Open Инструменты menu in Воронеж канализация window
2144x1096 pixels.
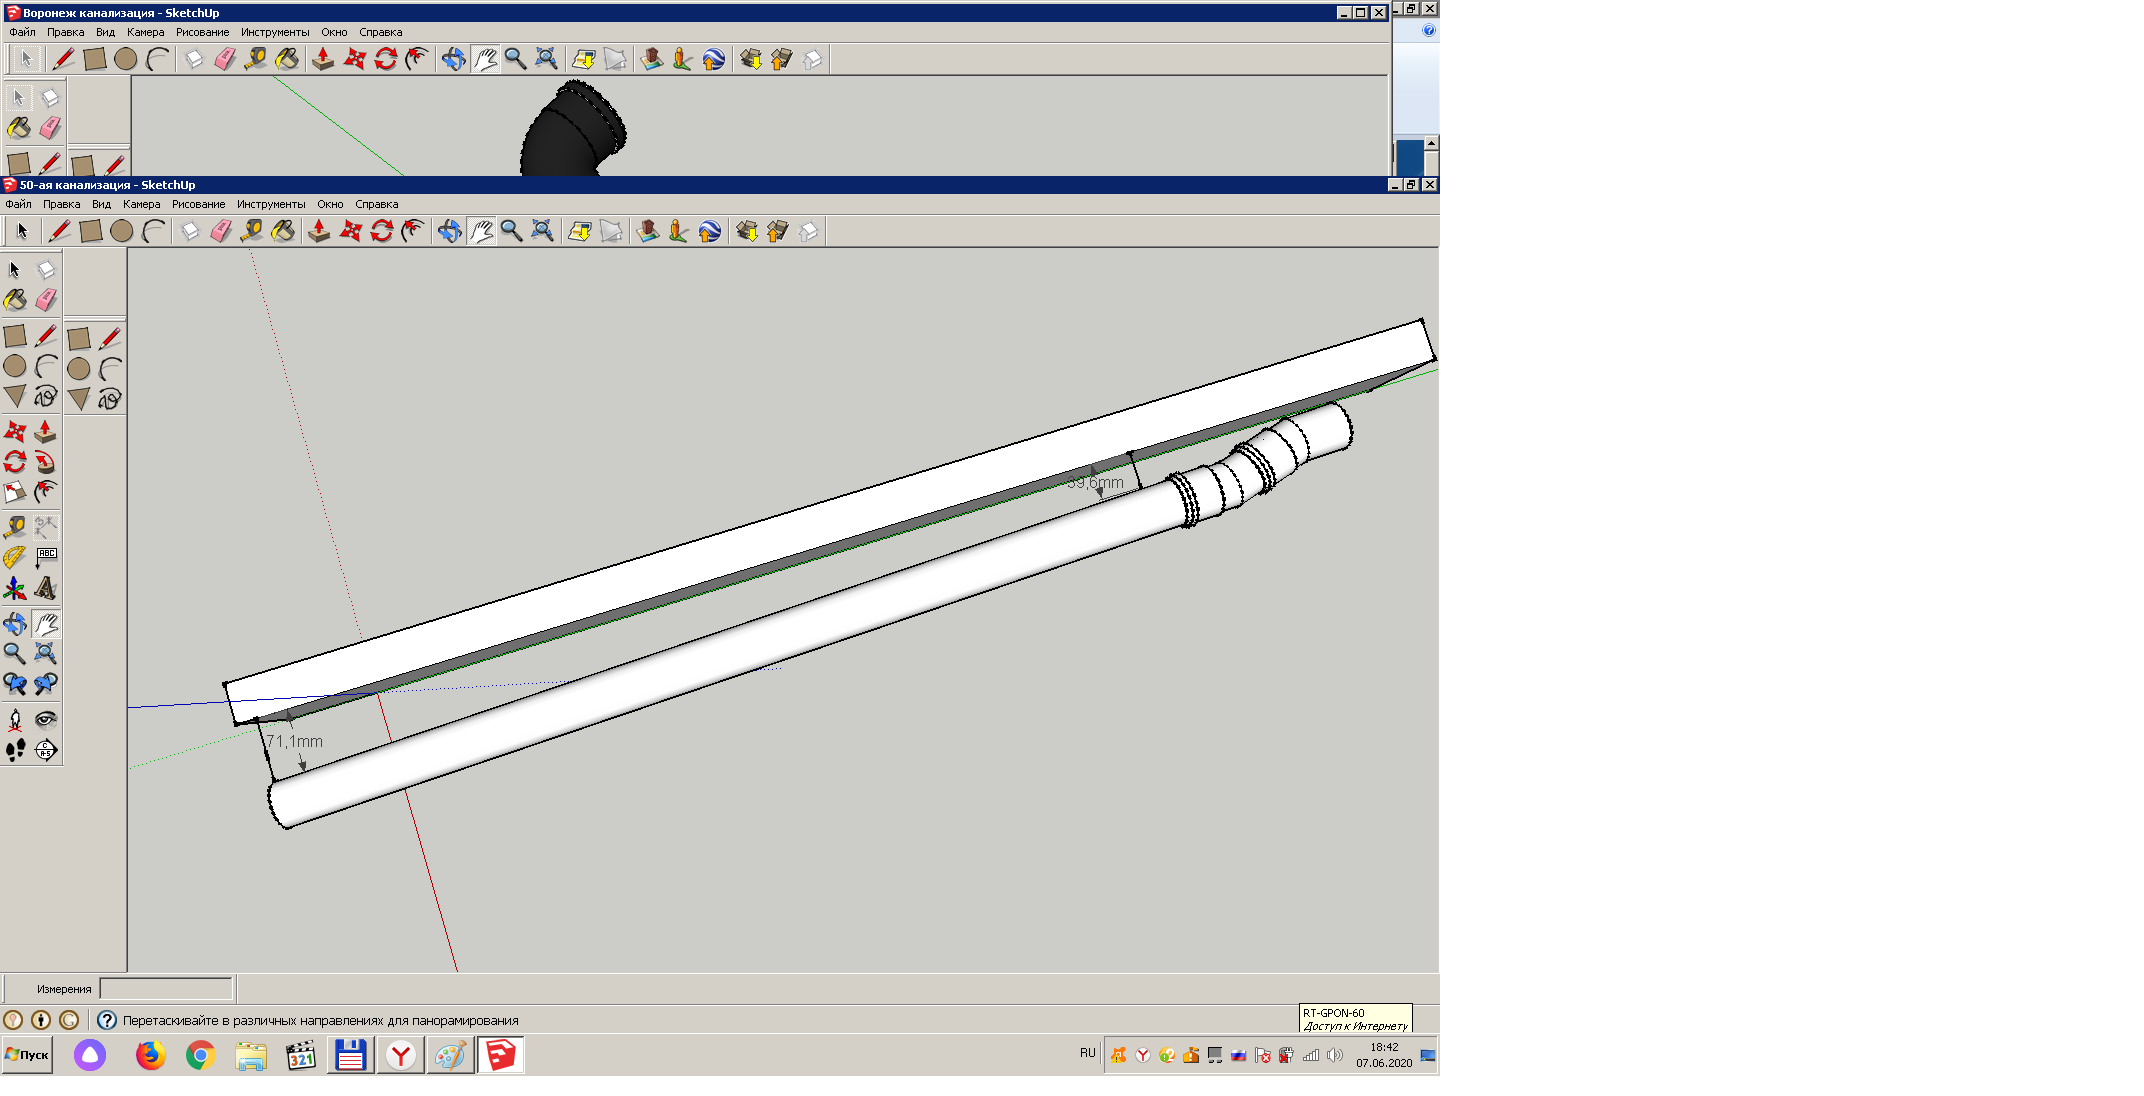tap(276, 32)
